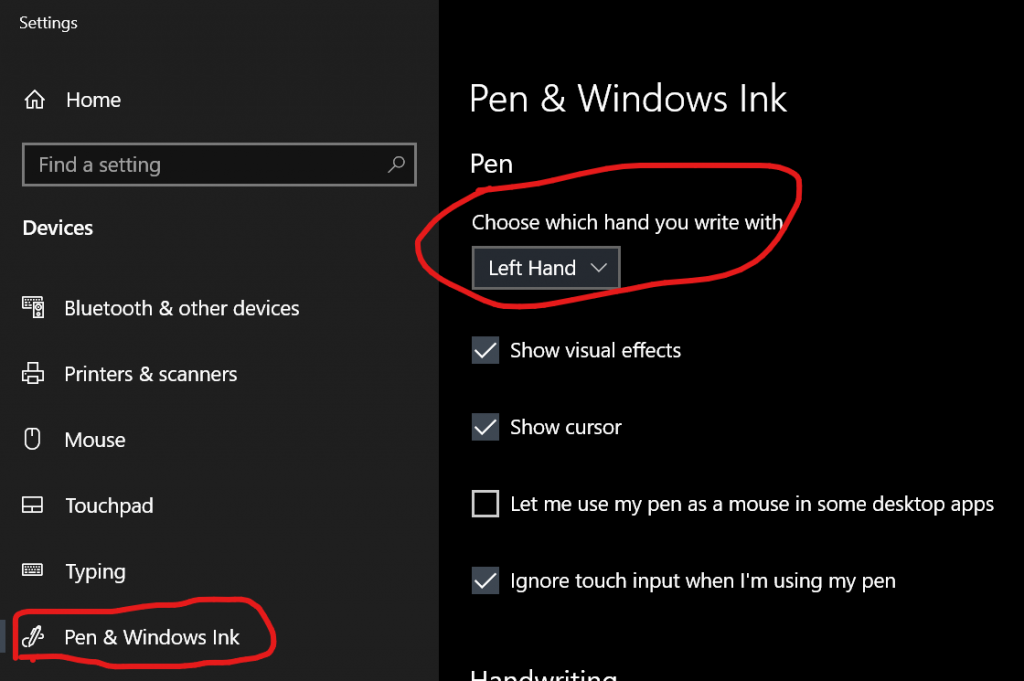Image resolution: width=1024 pixels, height=681 pixels.
Task: Click the 'Ignore touch input' label text
Action: coord(703,581)
